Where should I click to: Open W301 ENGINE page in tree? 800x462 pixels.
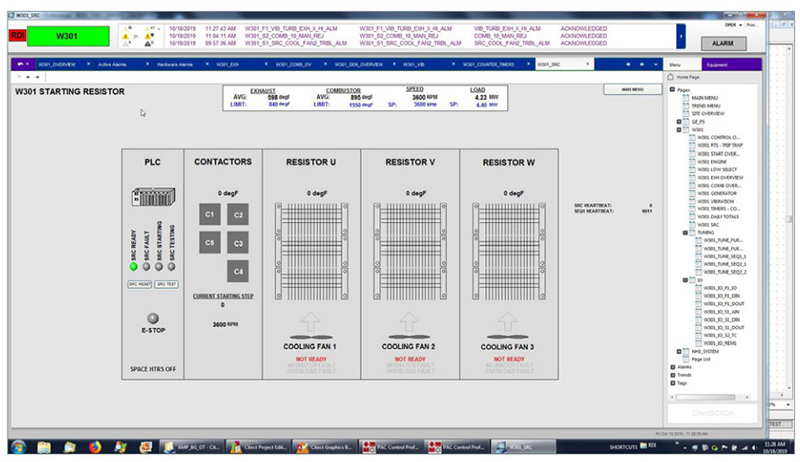[712, 162]
